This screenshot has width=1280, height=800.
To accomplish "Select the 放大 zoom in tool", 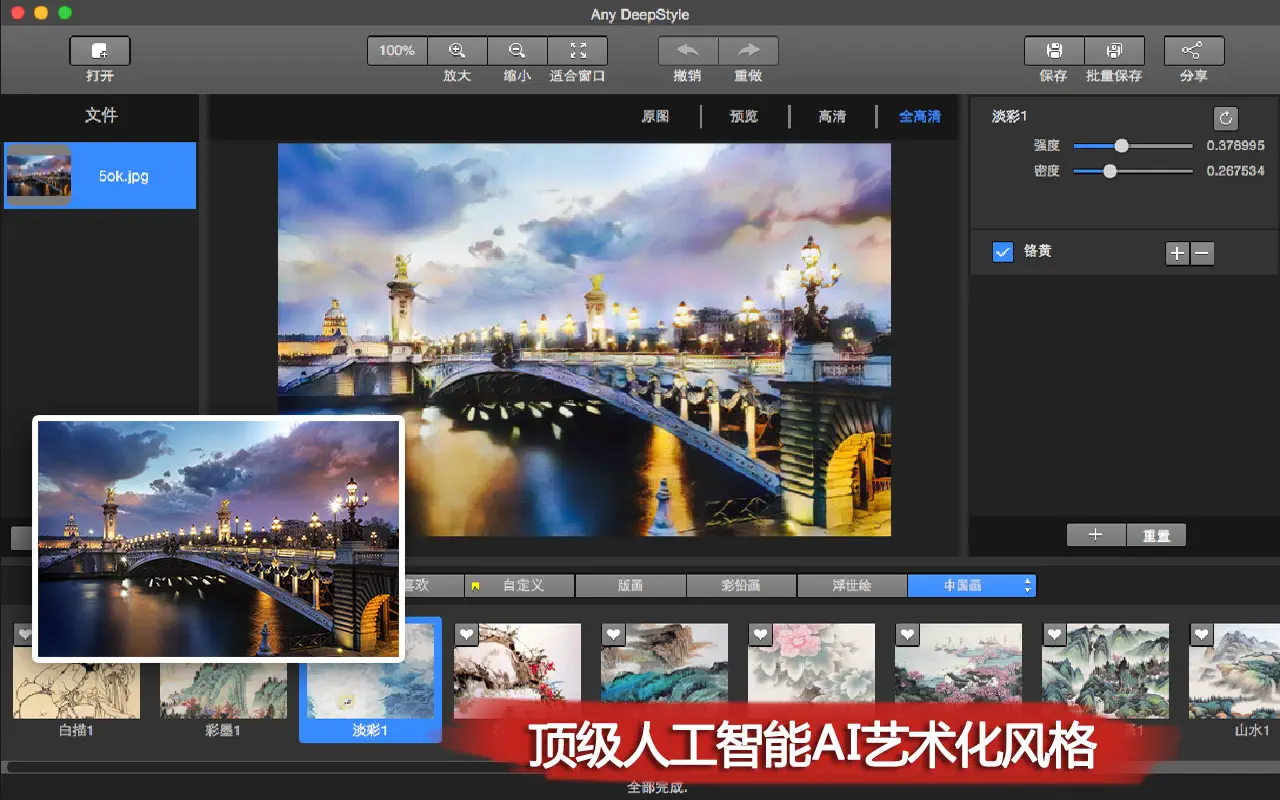I will (x=457, y=50).
